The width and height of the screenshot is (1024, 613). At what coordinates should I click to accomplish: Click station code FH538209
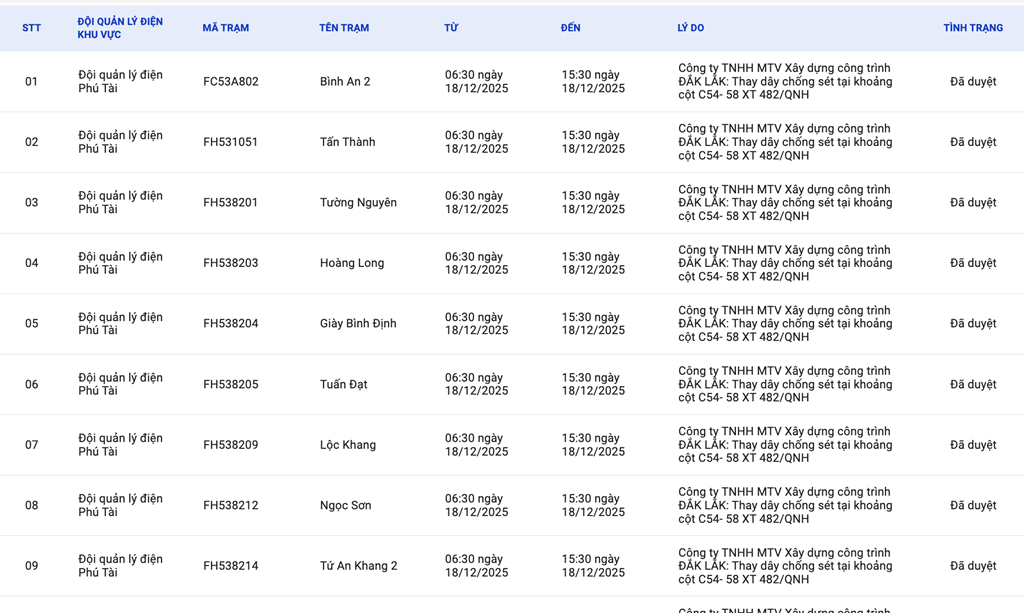click(x=230, y=445)
